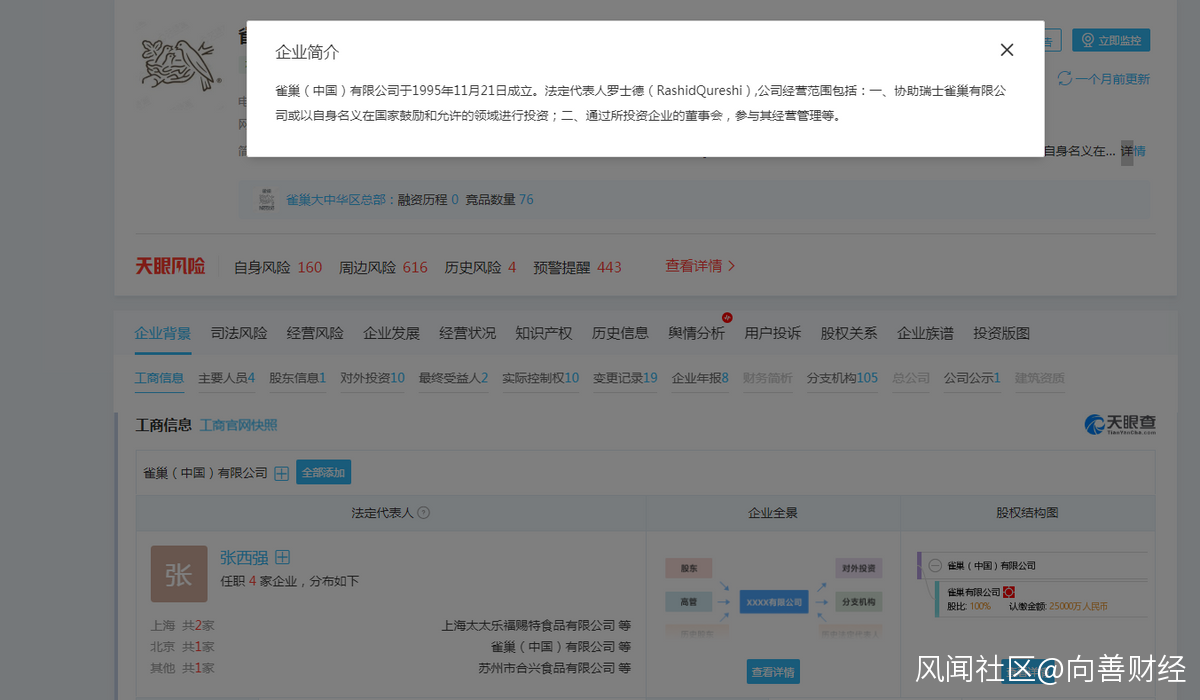The width and height of the screenshot is (1200, 700).
Task: Switch to the 企业族谱 tab
Action: click(925, 333)
